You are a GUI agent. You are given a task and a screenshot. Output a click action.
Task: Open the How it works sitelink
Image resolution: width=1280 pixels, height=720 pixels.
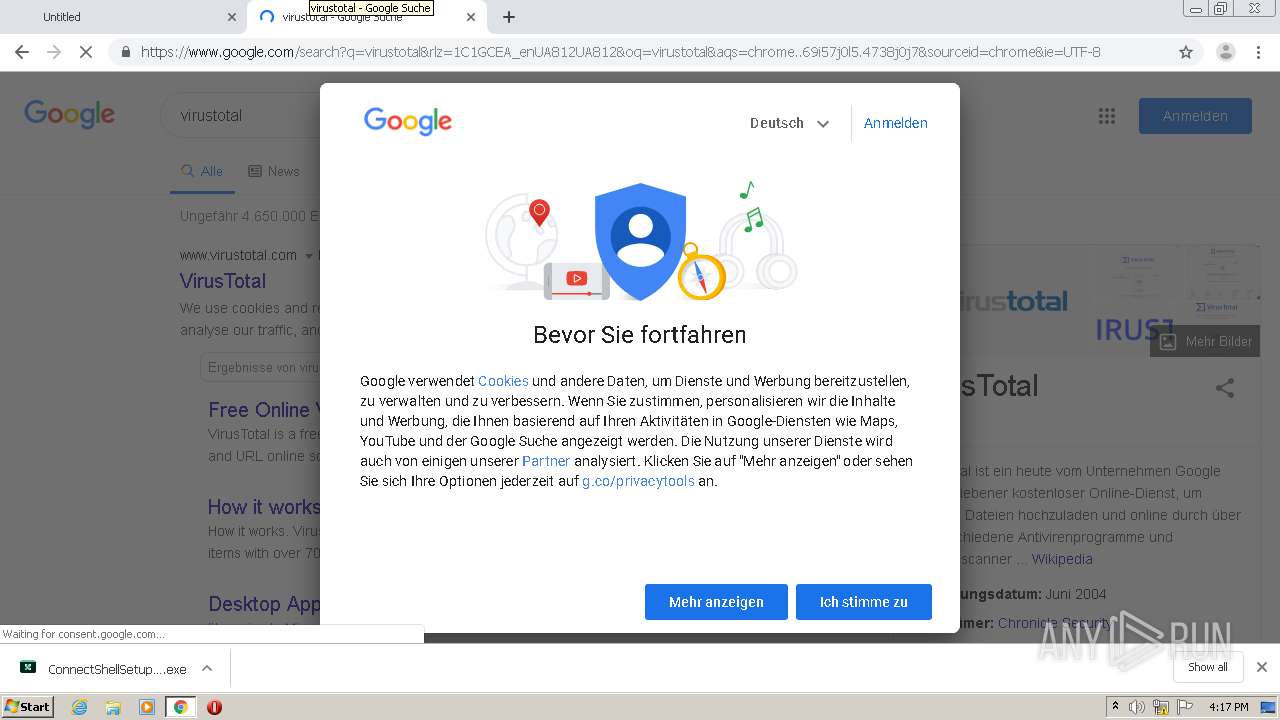click(x=264, y=507)
